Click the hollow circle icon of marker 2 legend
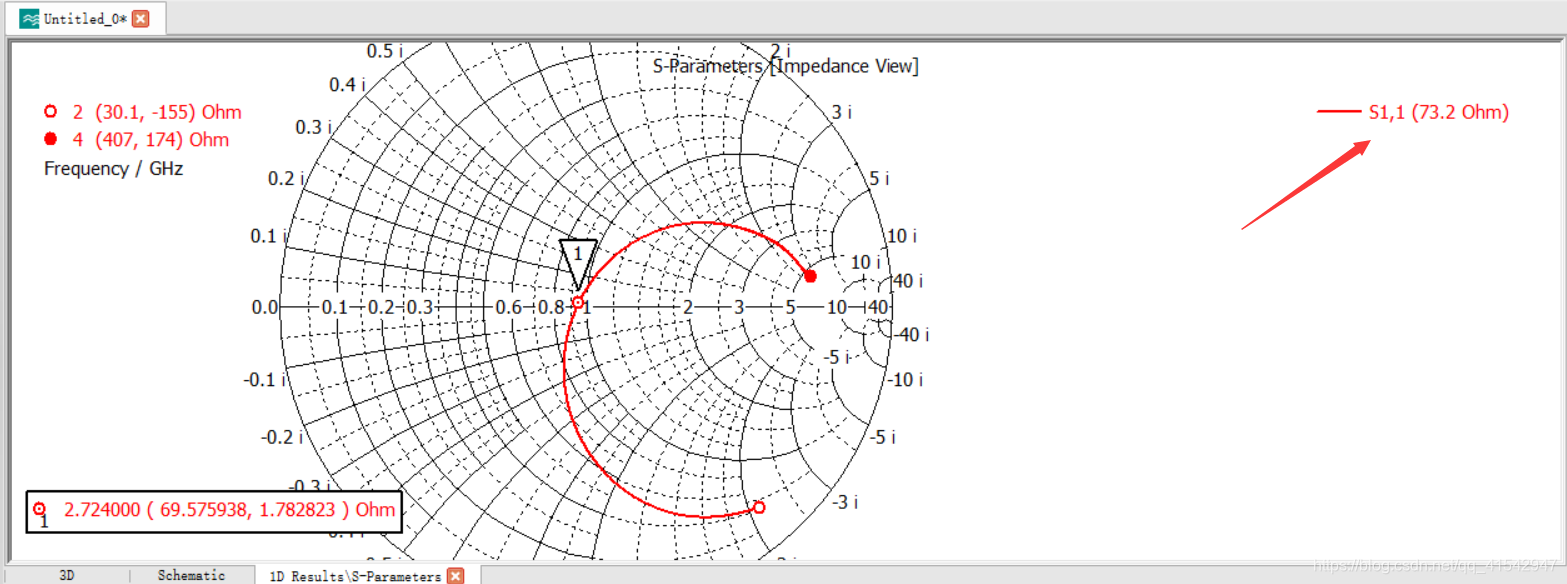 (x=51, y=111)
